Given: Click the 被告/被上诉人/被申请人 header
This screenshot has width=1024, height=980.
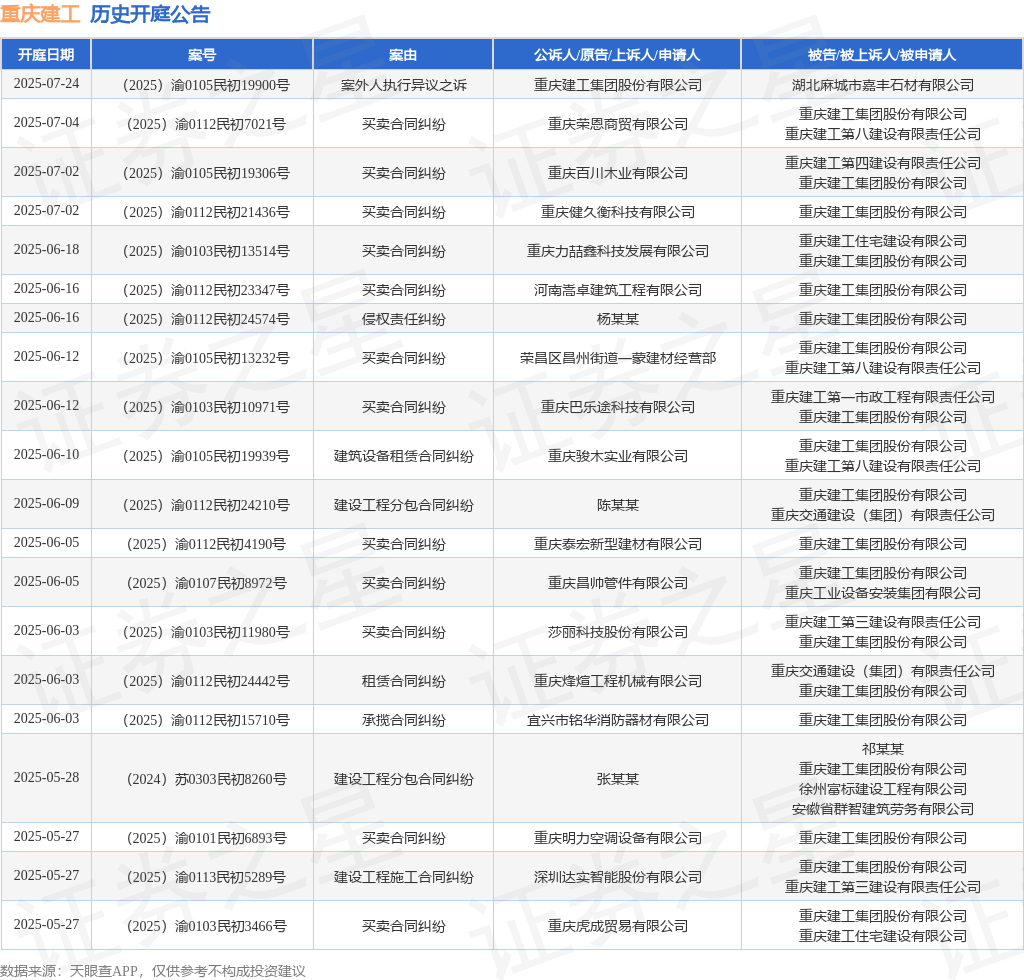Looking at the screenshot, I should pos(882,55).
